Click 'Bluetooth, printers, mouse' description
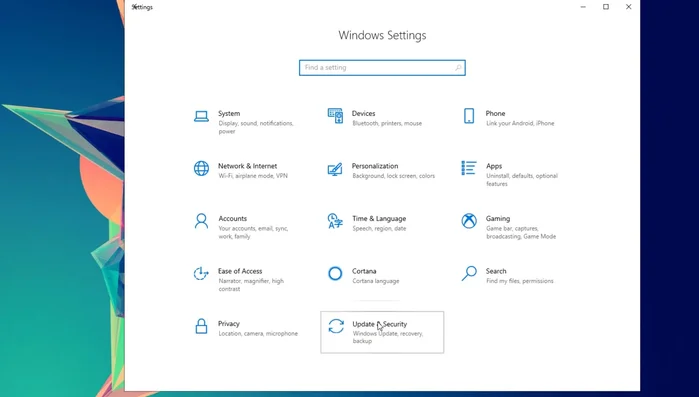The image size is (699, 397). click(387, 123)
